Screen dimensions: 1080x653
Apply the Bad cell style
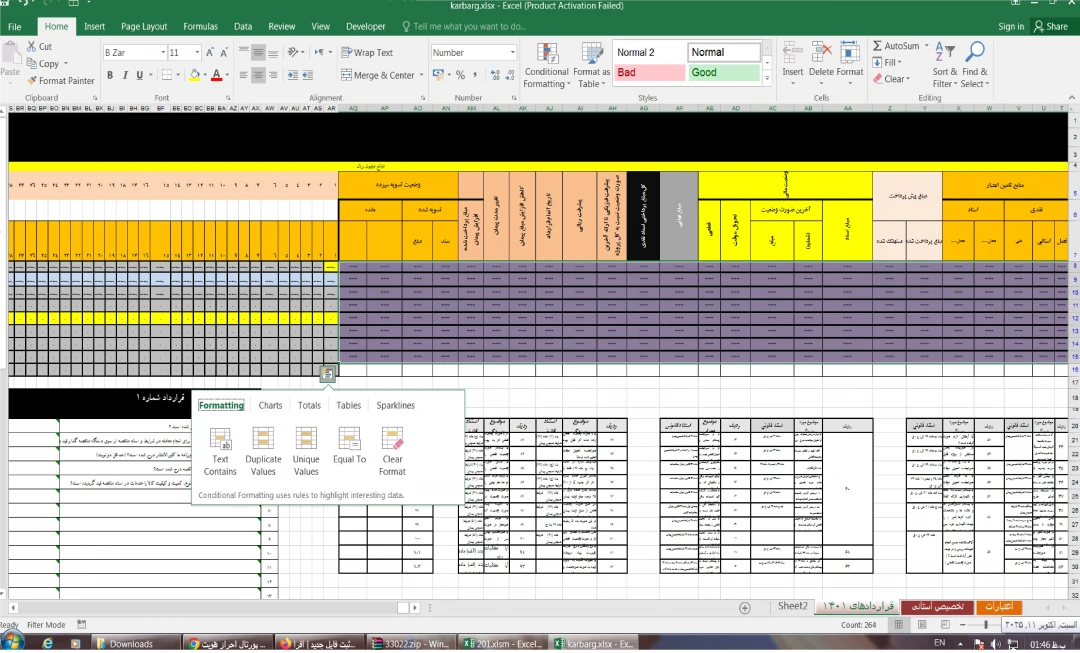[x=648, y=73]
